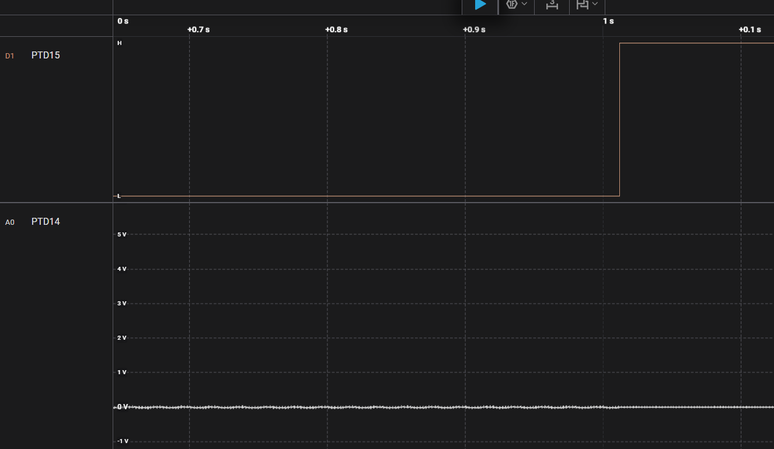
Task: Click the L level marker on PTD15
Action: pos(118,196)
